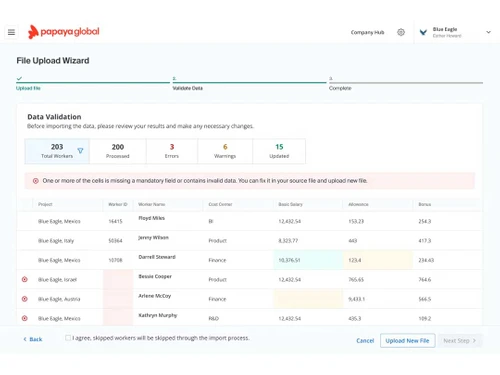Click the Cancel link
The image size is (500, 375).
click(365, 341)
